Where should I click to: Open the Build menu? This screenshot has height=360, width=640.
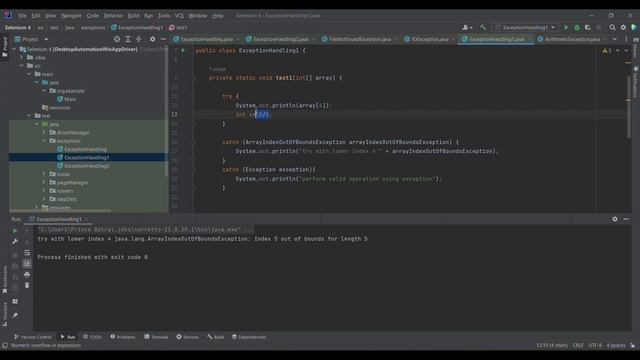click(x=133, y=16)
